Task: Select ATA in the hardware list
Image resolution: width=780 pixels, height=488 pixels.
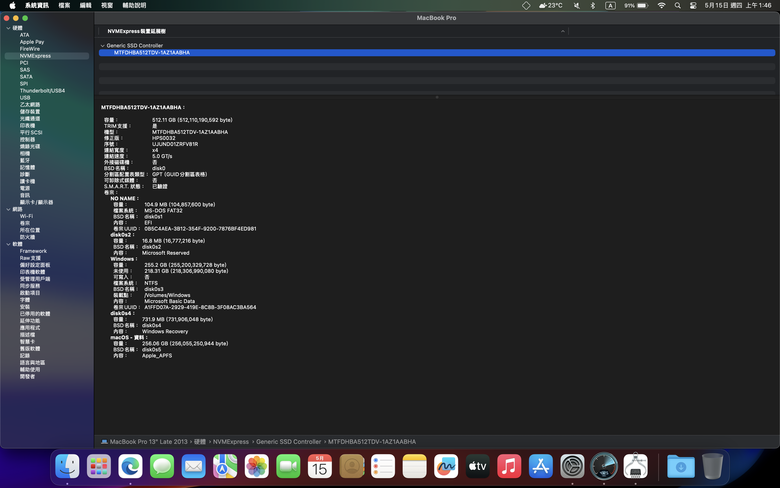Action: pyautogui.click(x=24, y=35)
